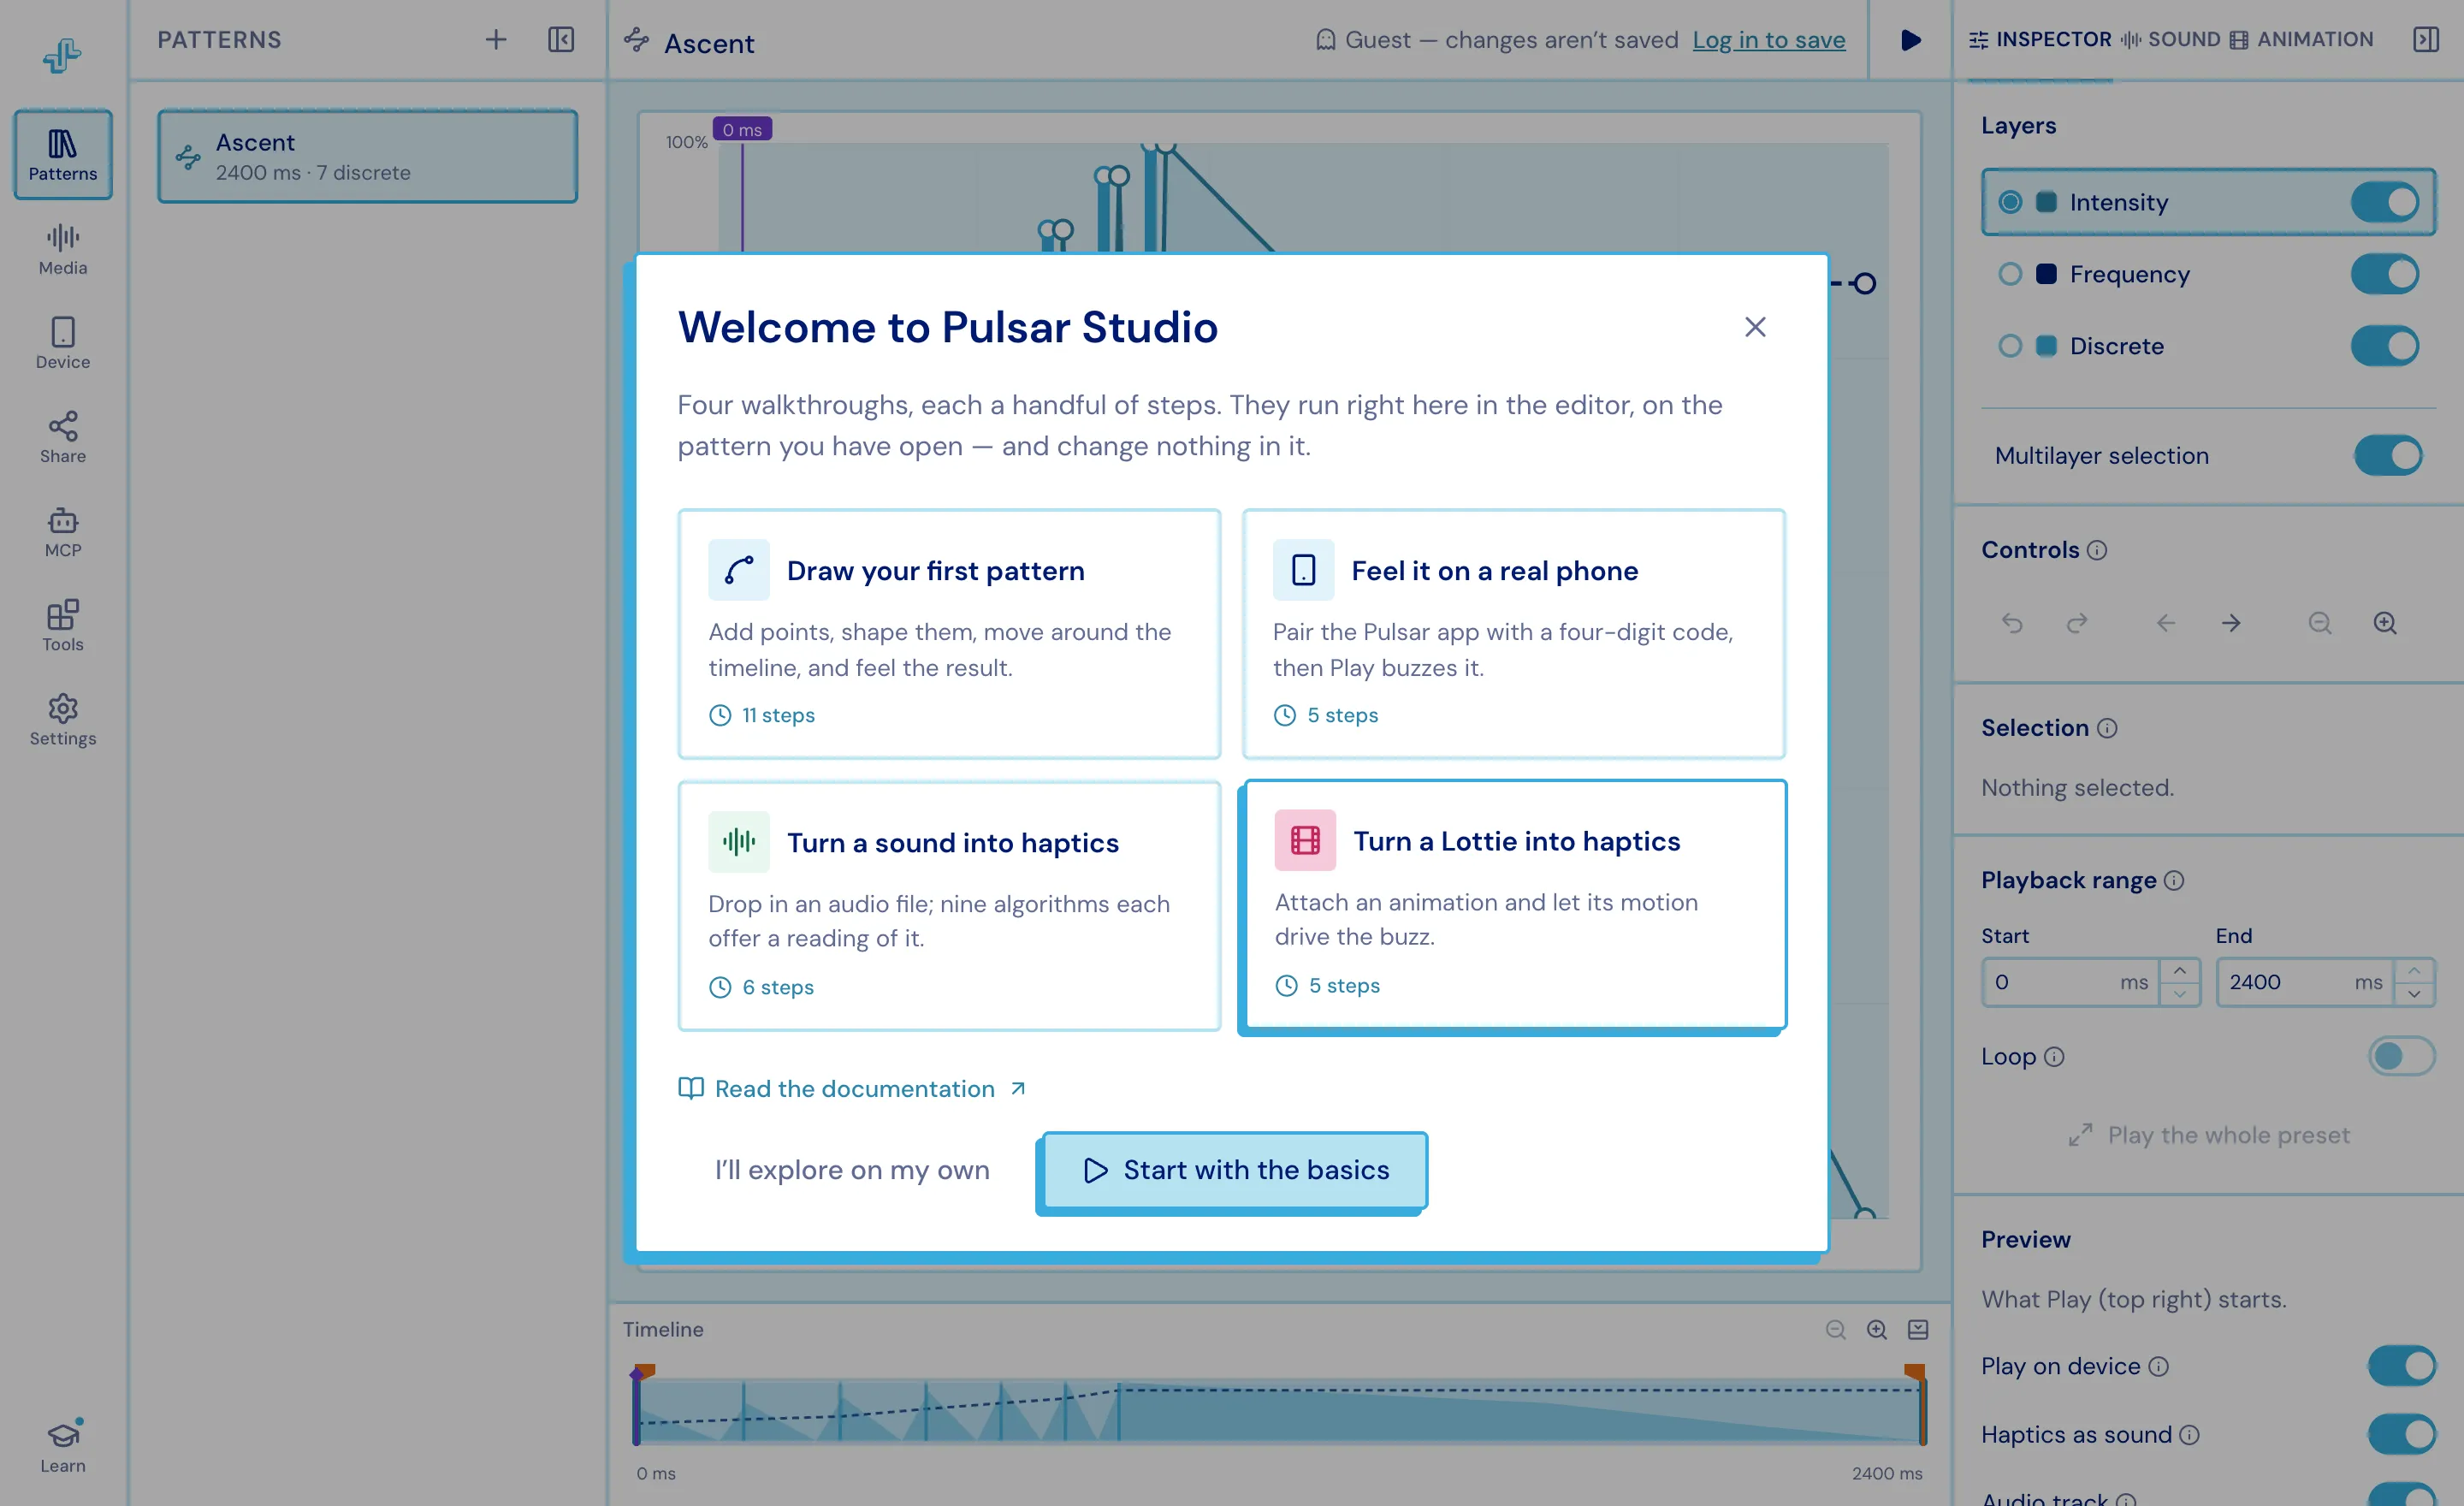The width and height of the screenshot is (2464, 1506).
Task: Click Start with the basics button
Action: [x=1235, y=1170]
